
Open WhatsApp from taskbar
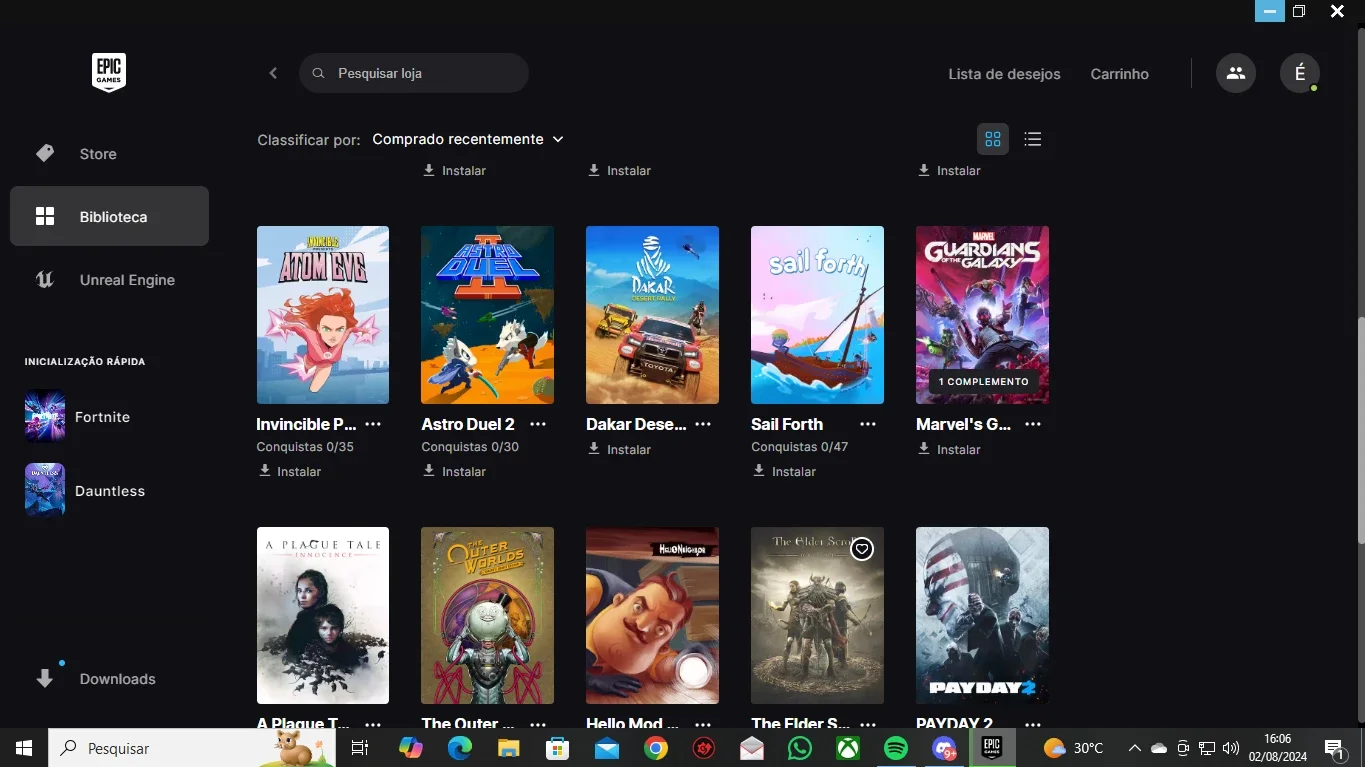[x=800, y=748]
